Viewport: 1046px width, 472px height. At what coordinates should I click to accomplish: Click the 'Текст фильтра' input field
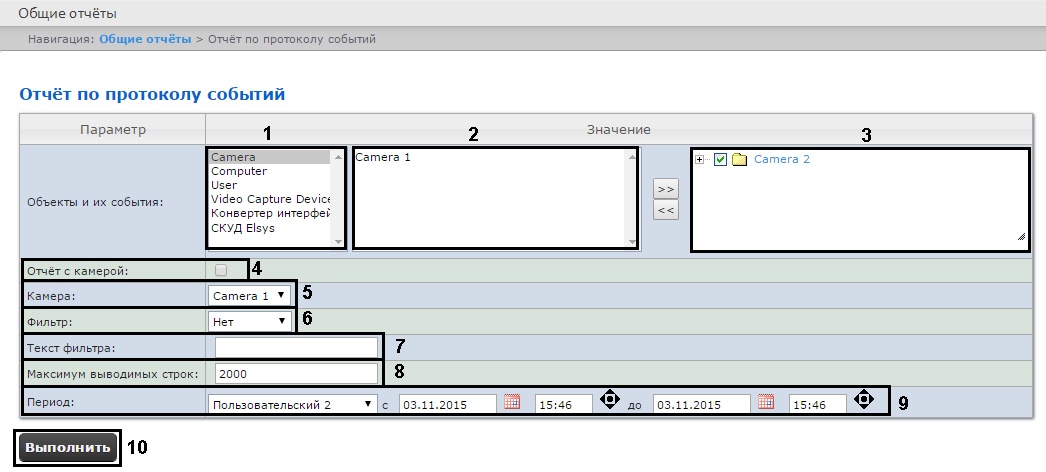[x=296, y=347]
